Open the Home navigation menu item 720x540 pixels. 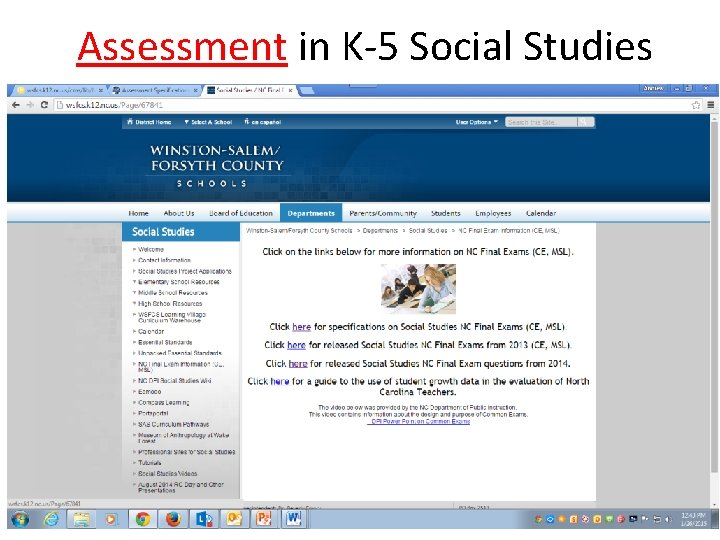(x=138, y=213)
